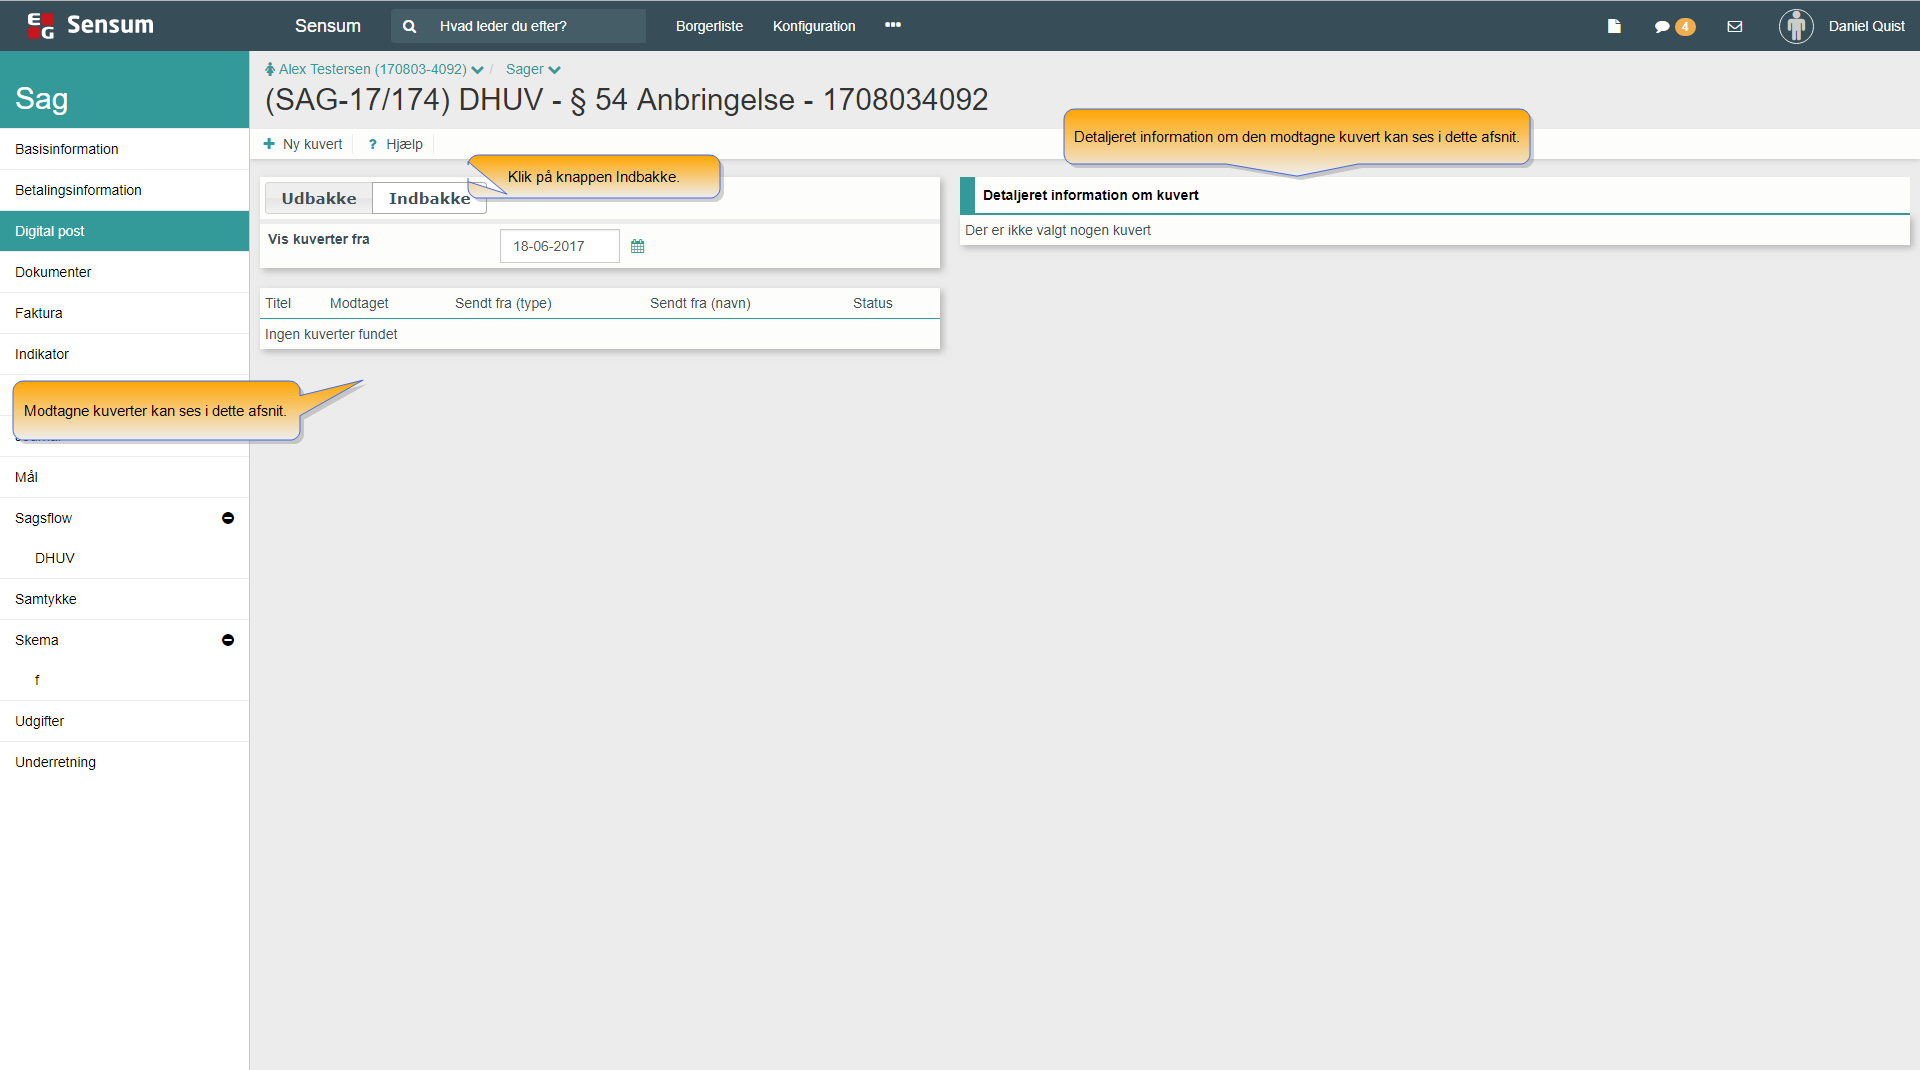Image resolution: width=1920 pixels, height=1070 pixels.
Task: Select Dokumenter in the sidebar
Action: (53, 272)
